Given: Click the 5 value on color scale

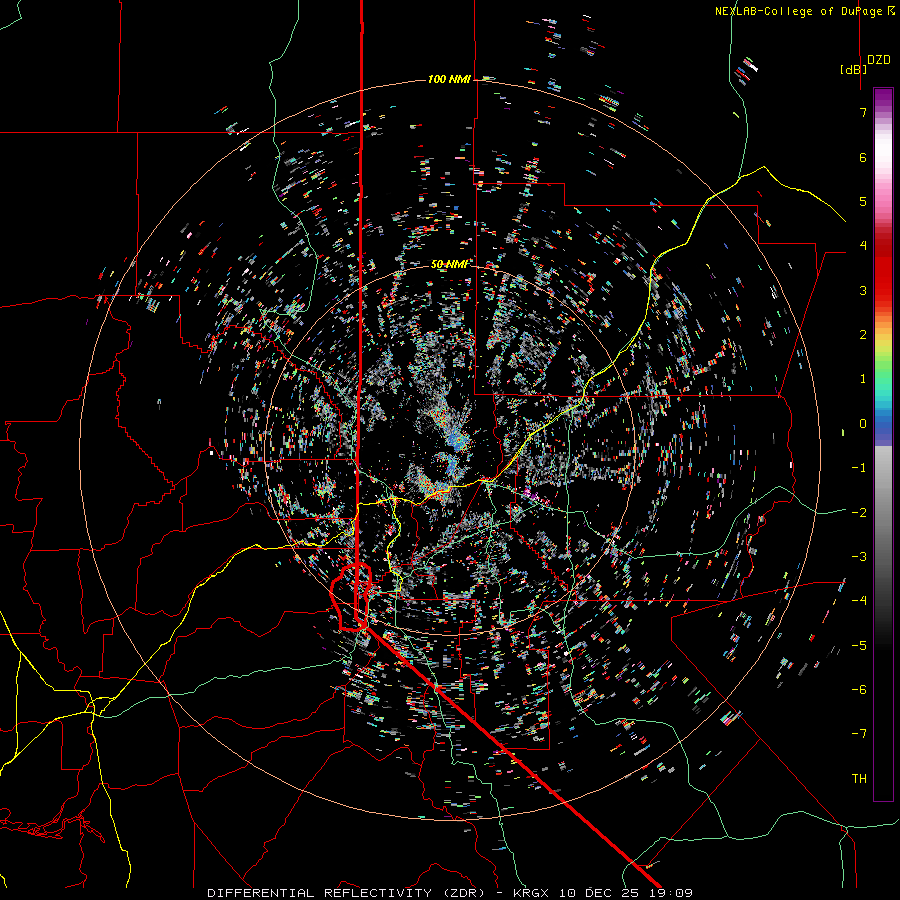Looking at the screenshot, I should pyautogui.click(x=863, y=201).
